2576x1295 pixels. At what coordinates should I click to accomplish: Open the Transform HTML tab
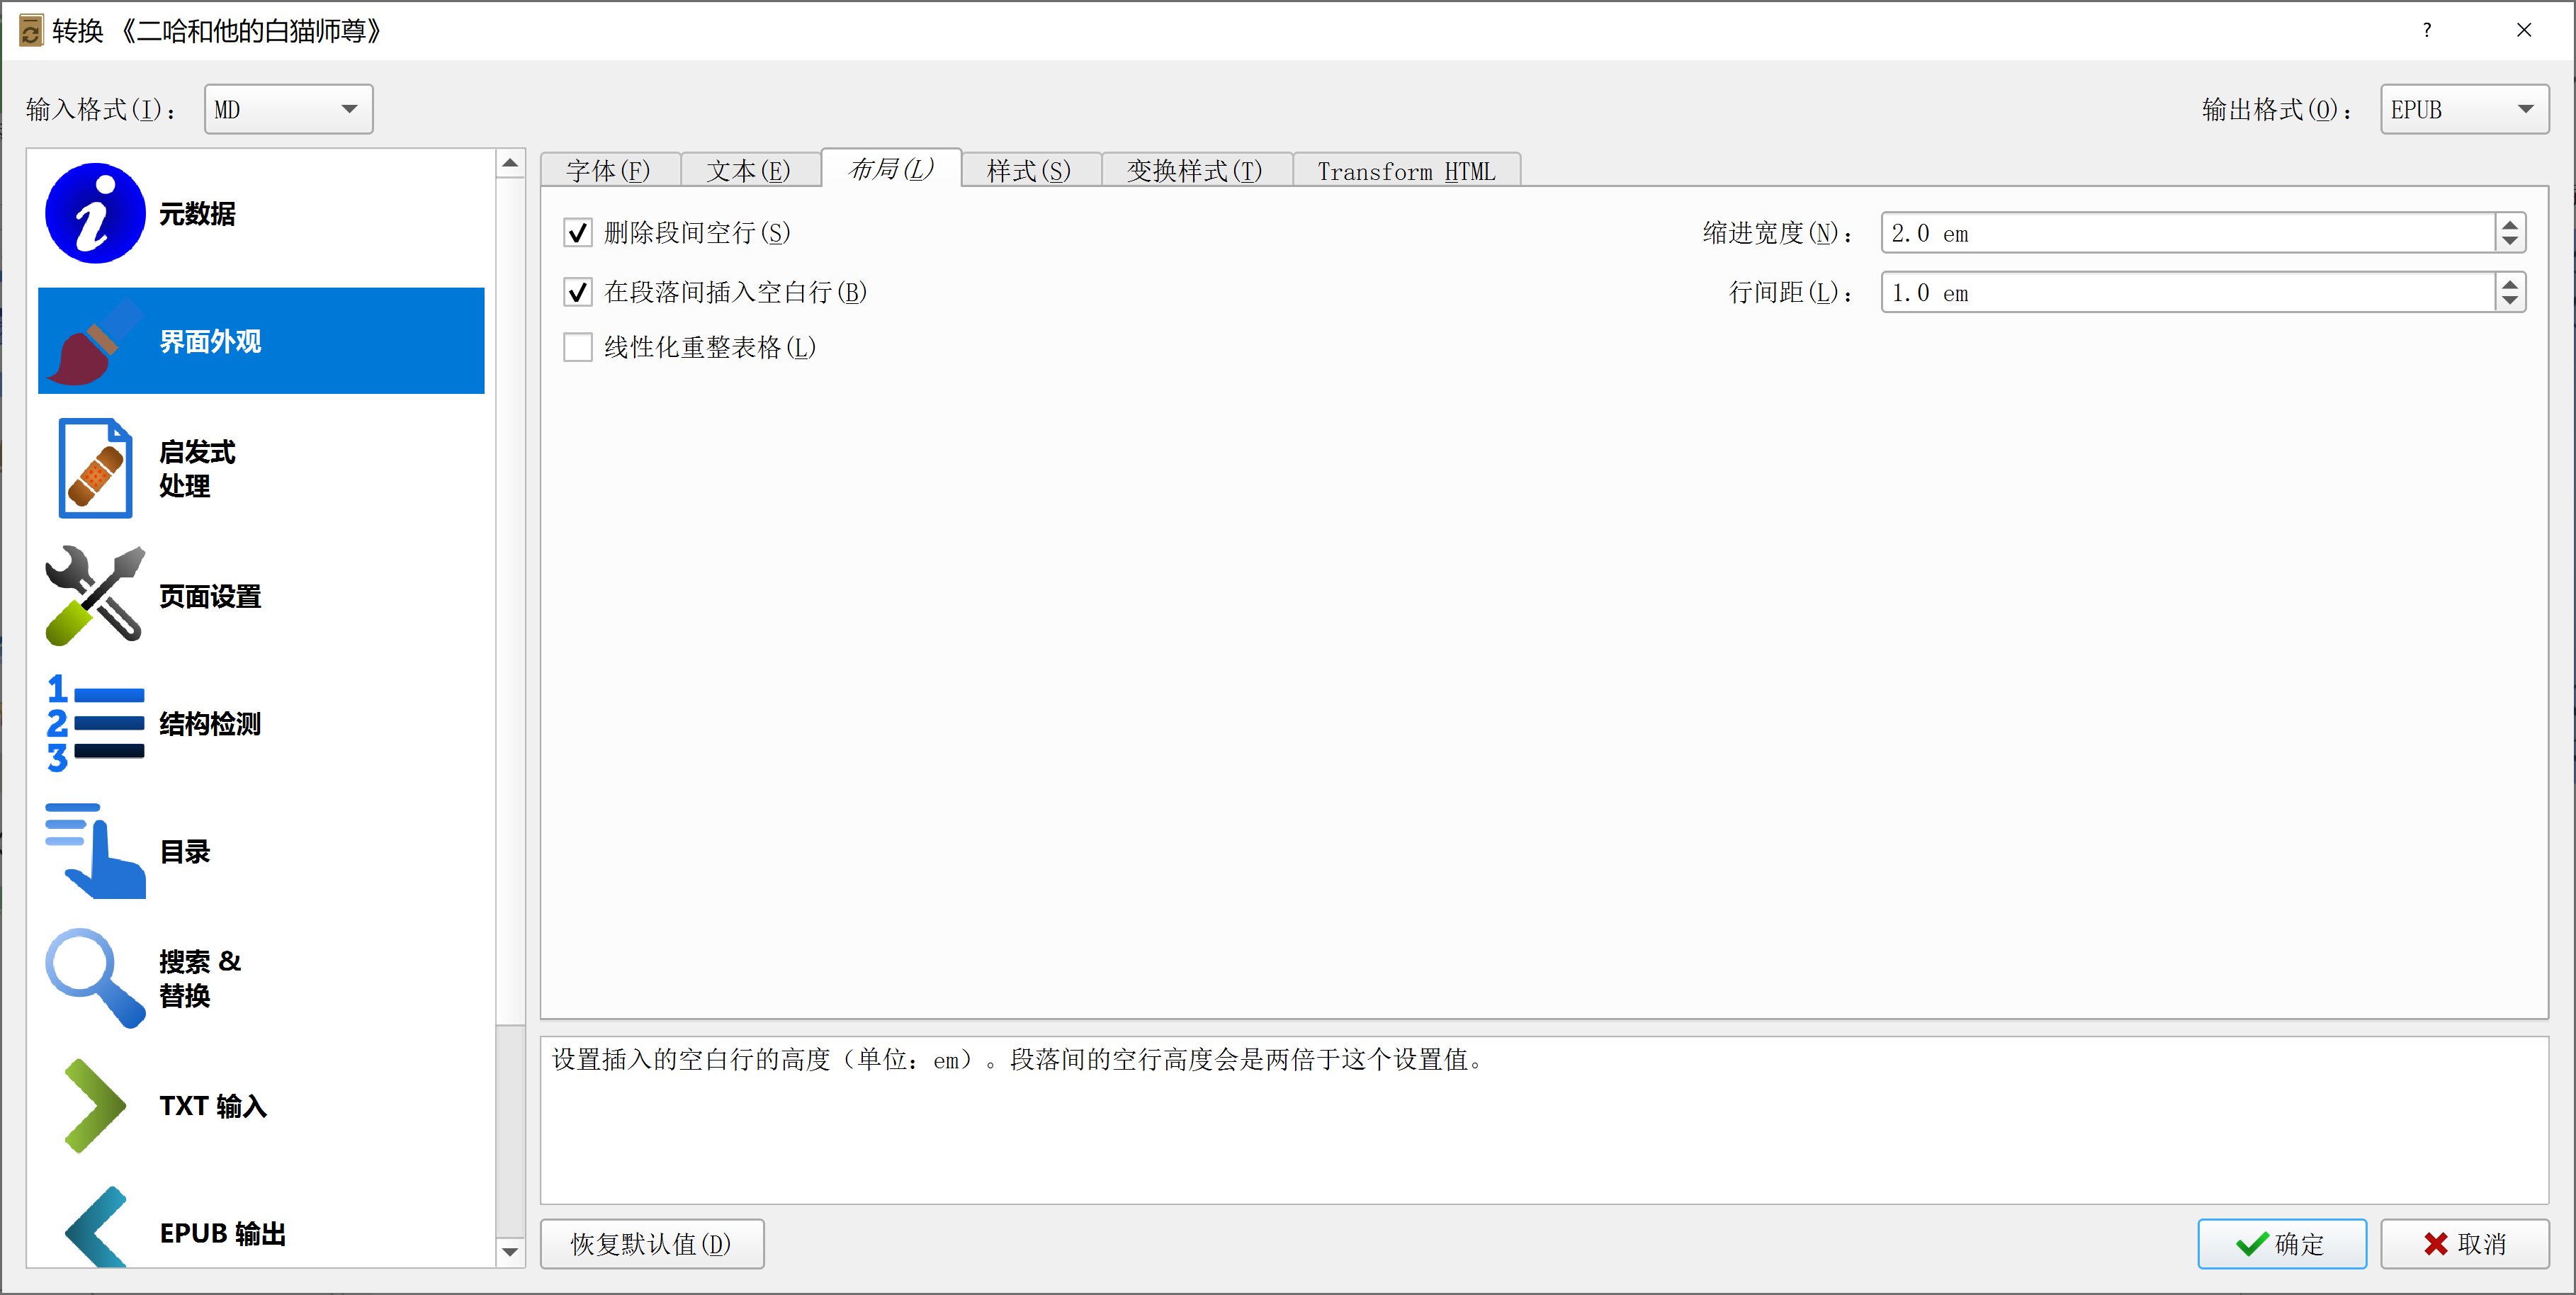point(1406,170)
